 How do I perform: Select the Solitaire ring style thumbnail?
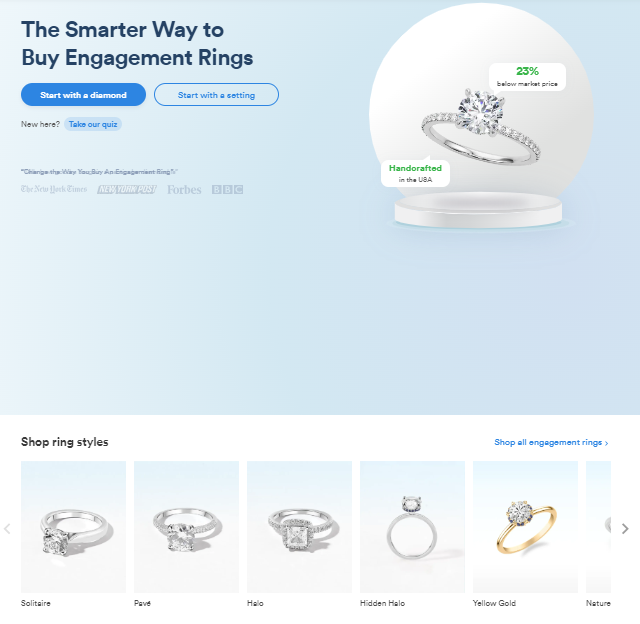[73, 527]
